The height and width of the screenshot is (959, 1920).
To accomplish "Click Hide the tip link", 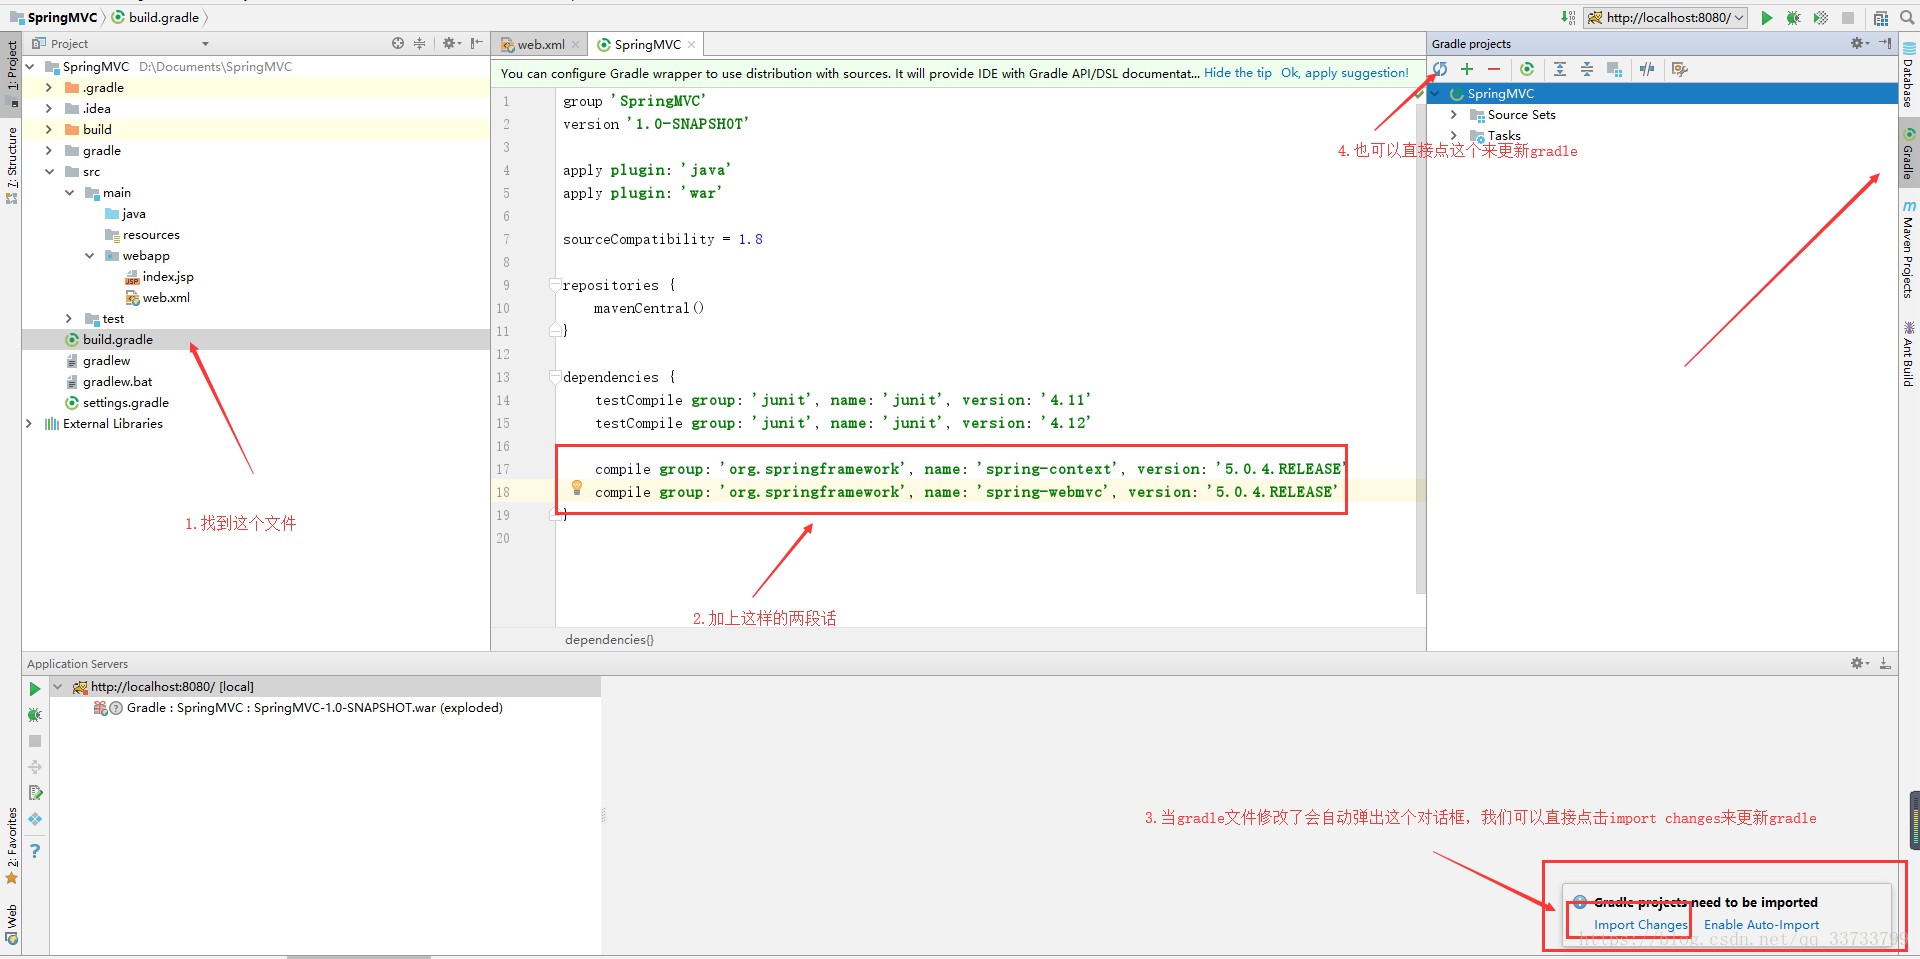I will point(1238,73).
